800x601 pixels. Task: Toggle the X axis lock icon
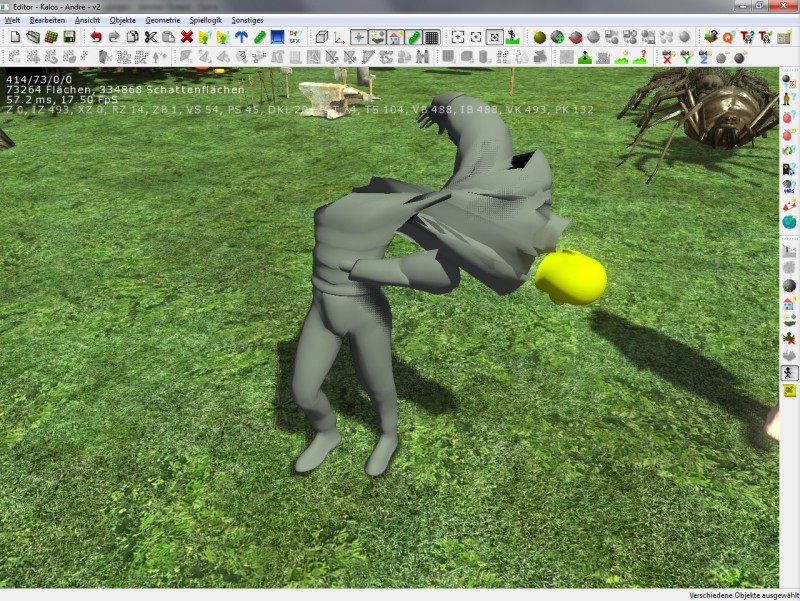[x=668, y=57]
